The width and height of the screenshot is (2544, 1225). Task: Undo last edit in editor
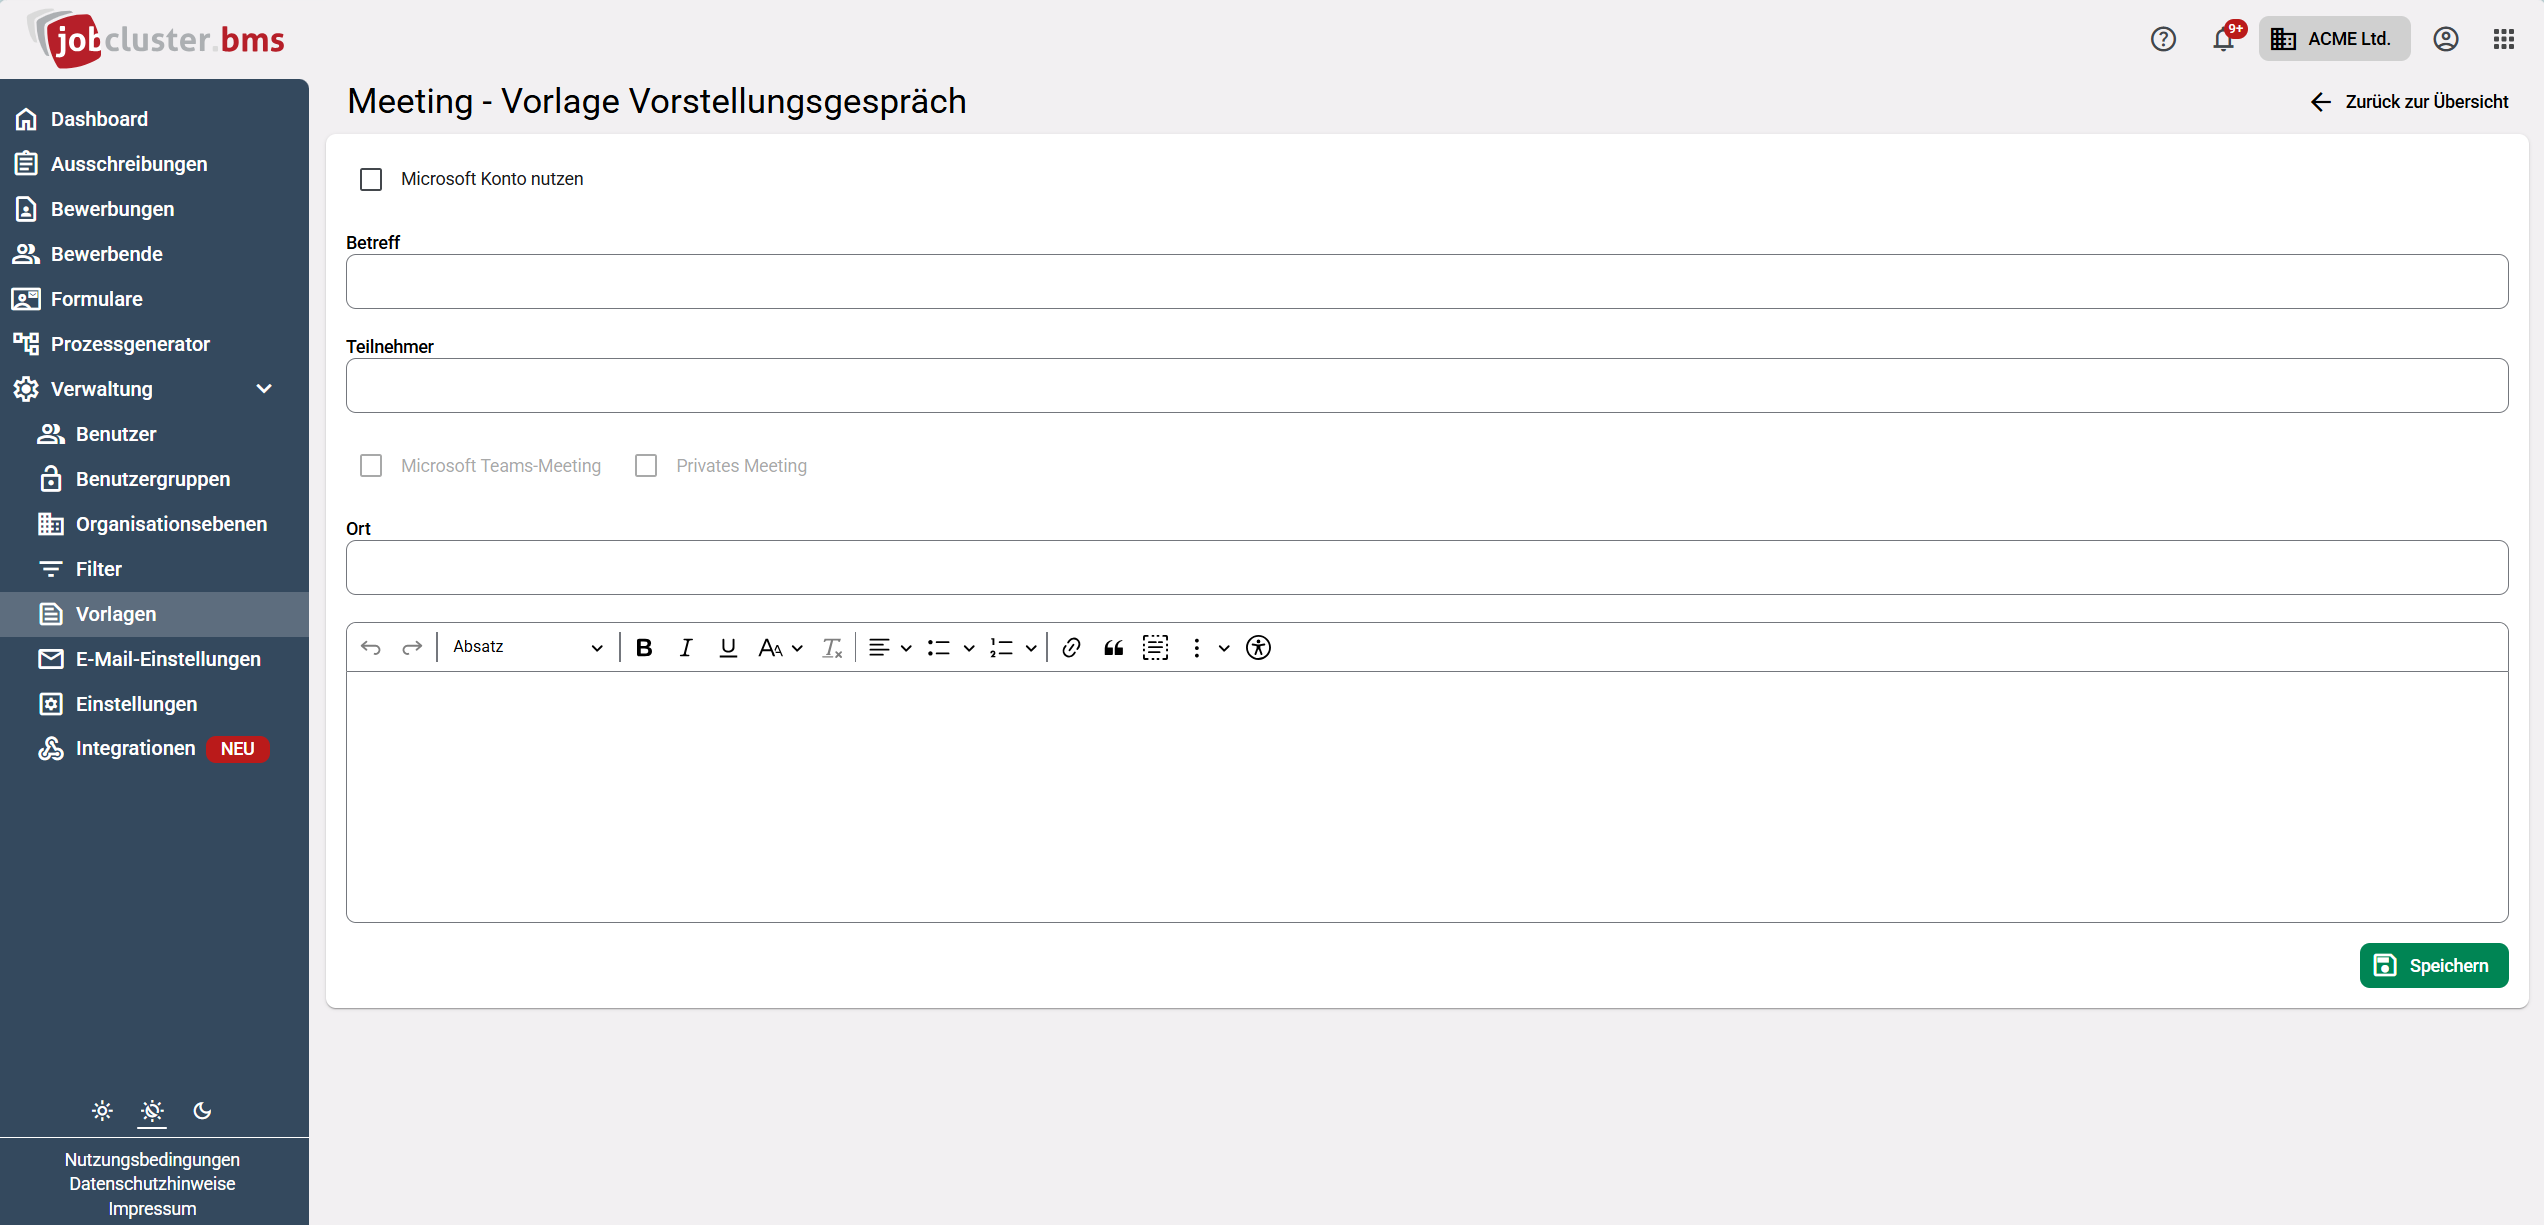point(371,648)
